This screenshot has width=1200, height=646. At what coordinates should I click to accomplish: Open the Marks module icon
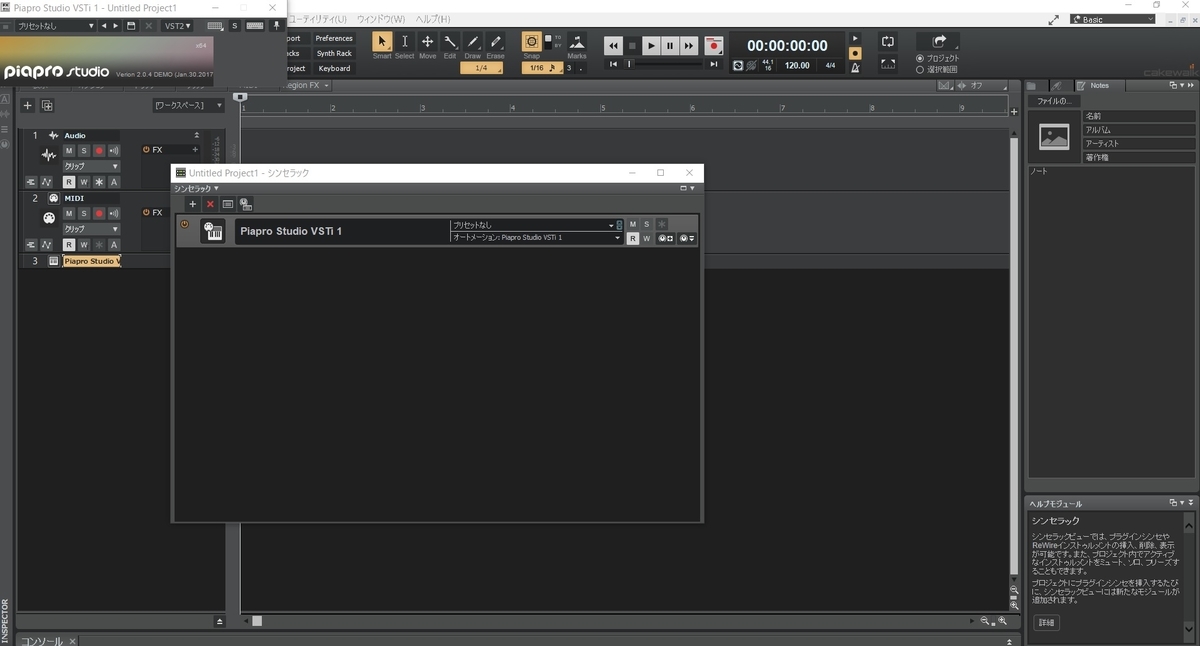pos(577,42)
